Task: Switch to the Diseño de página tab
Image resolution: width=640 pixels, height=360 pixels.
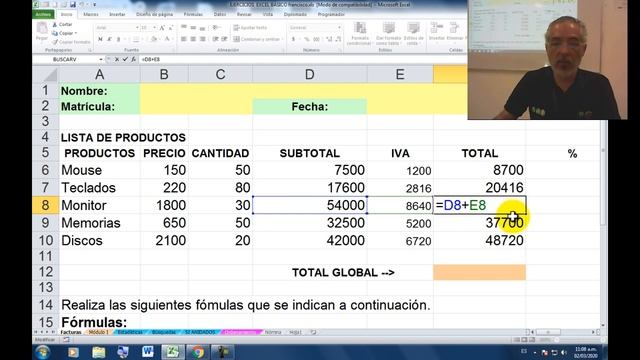Action: [154, 14]
